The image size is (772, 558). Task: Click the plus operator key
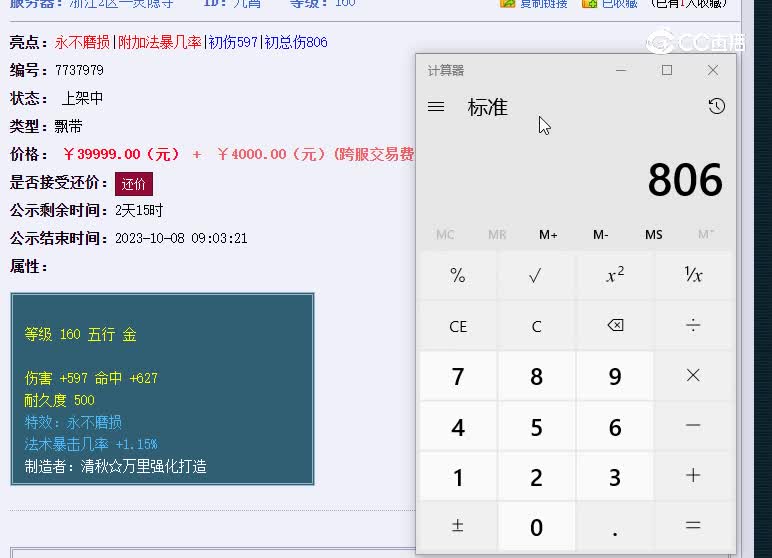[x=693, y=476]
